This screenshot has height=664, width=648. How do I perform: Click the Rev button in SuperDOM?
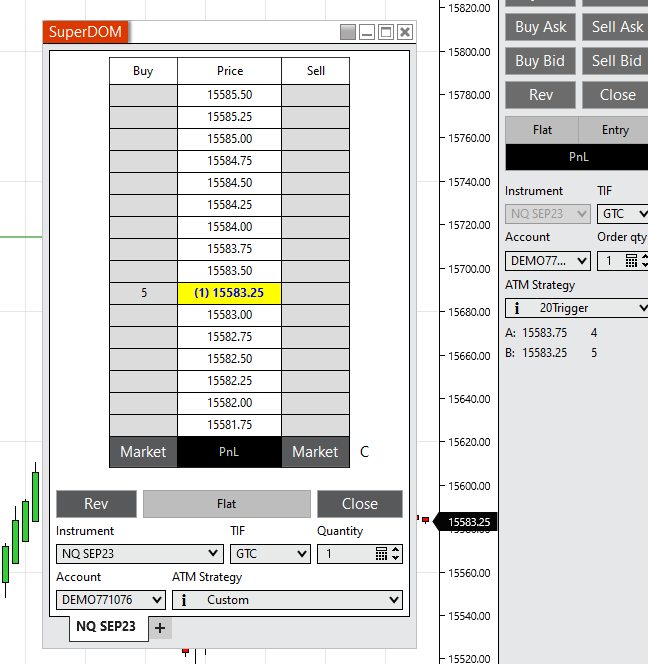pos(96,504)
